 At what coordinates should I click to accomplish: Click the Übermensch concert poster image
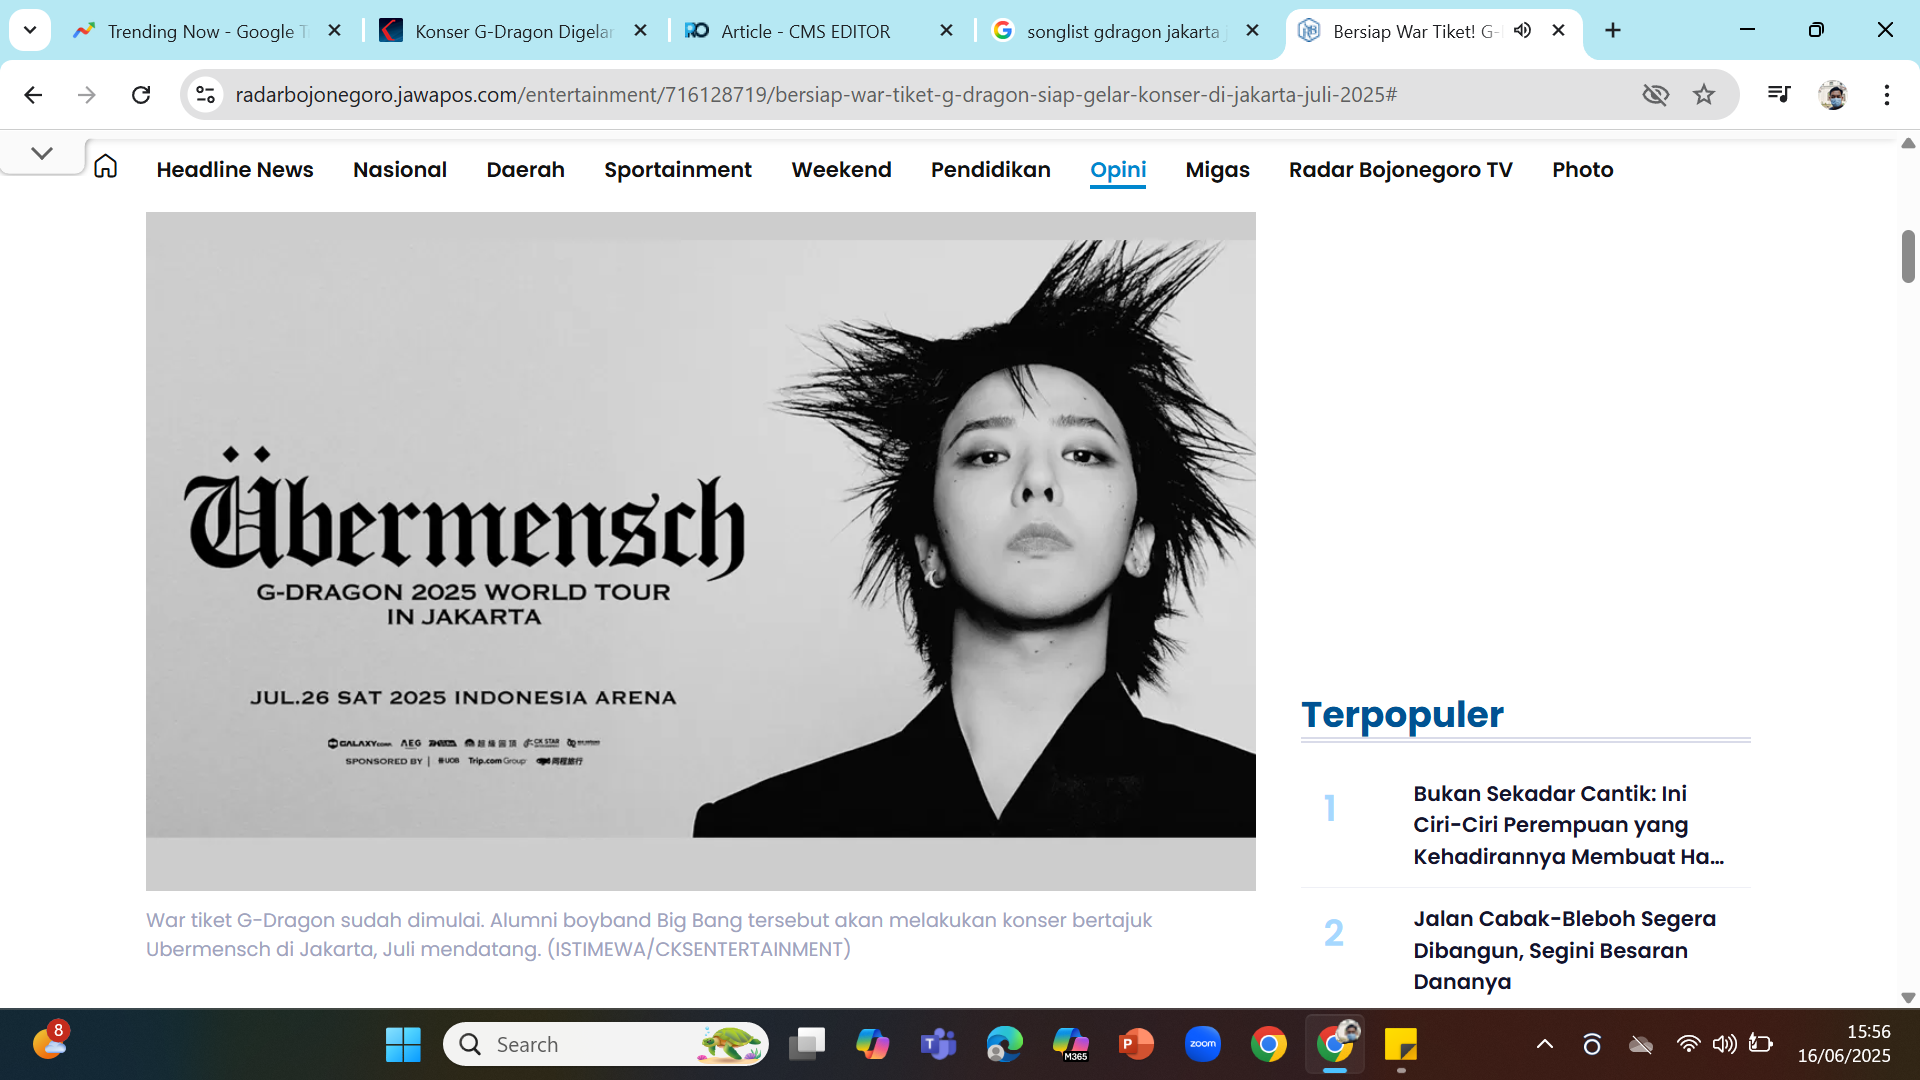[x=701, y=551]
